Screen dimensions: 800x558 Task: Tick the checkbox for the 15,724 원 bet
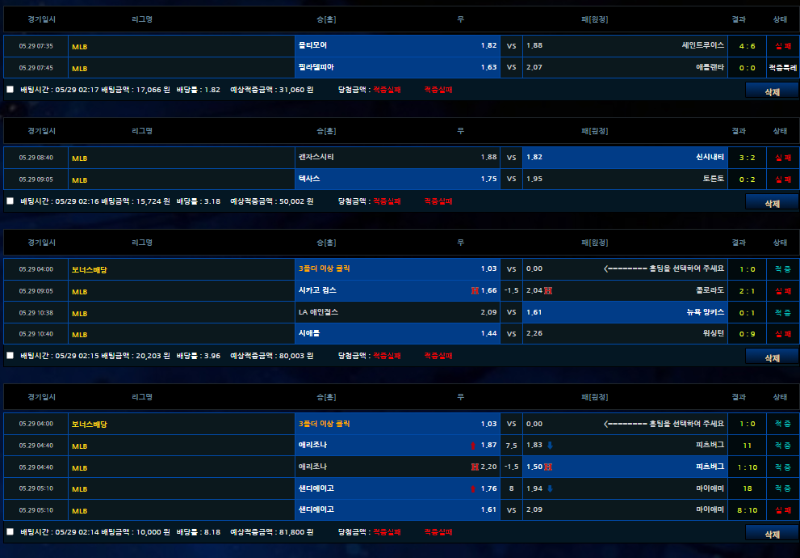[x=10, y=201]
